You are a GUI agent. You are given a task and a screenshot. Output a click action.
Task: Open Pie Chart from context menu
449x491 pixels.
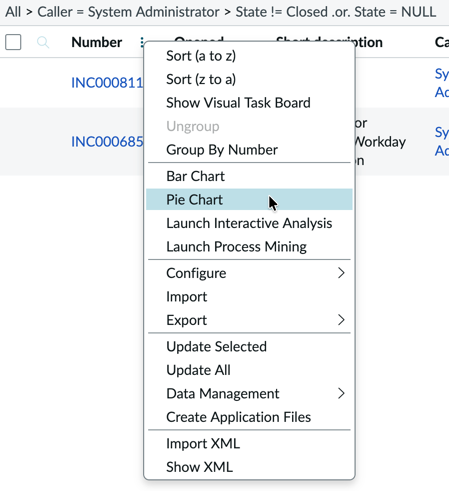pos(249,200)
